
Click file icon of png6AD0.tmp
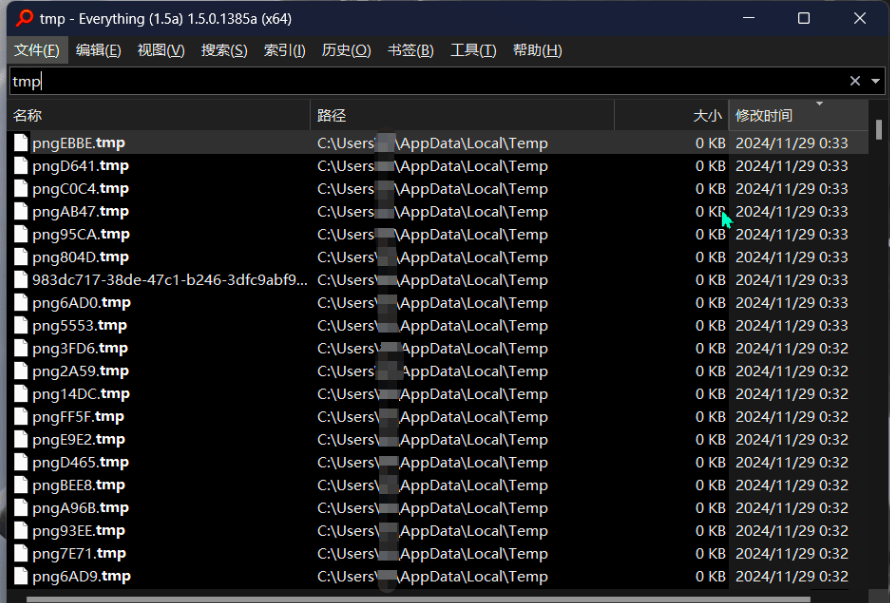click(x=21, y=302)
